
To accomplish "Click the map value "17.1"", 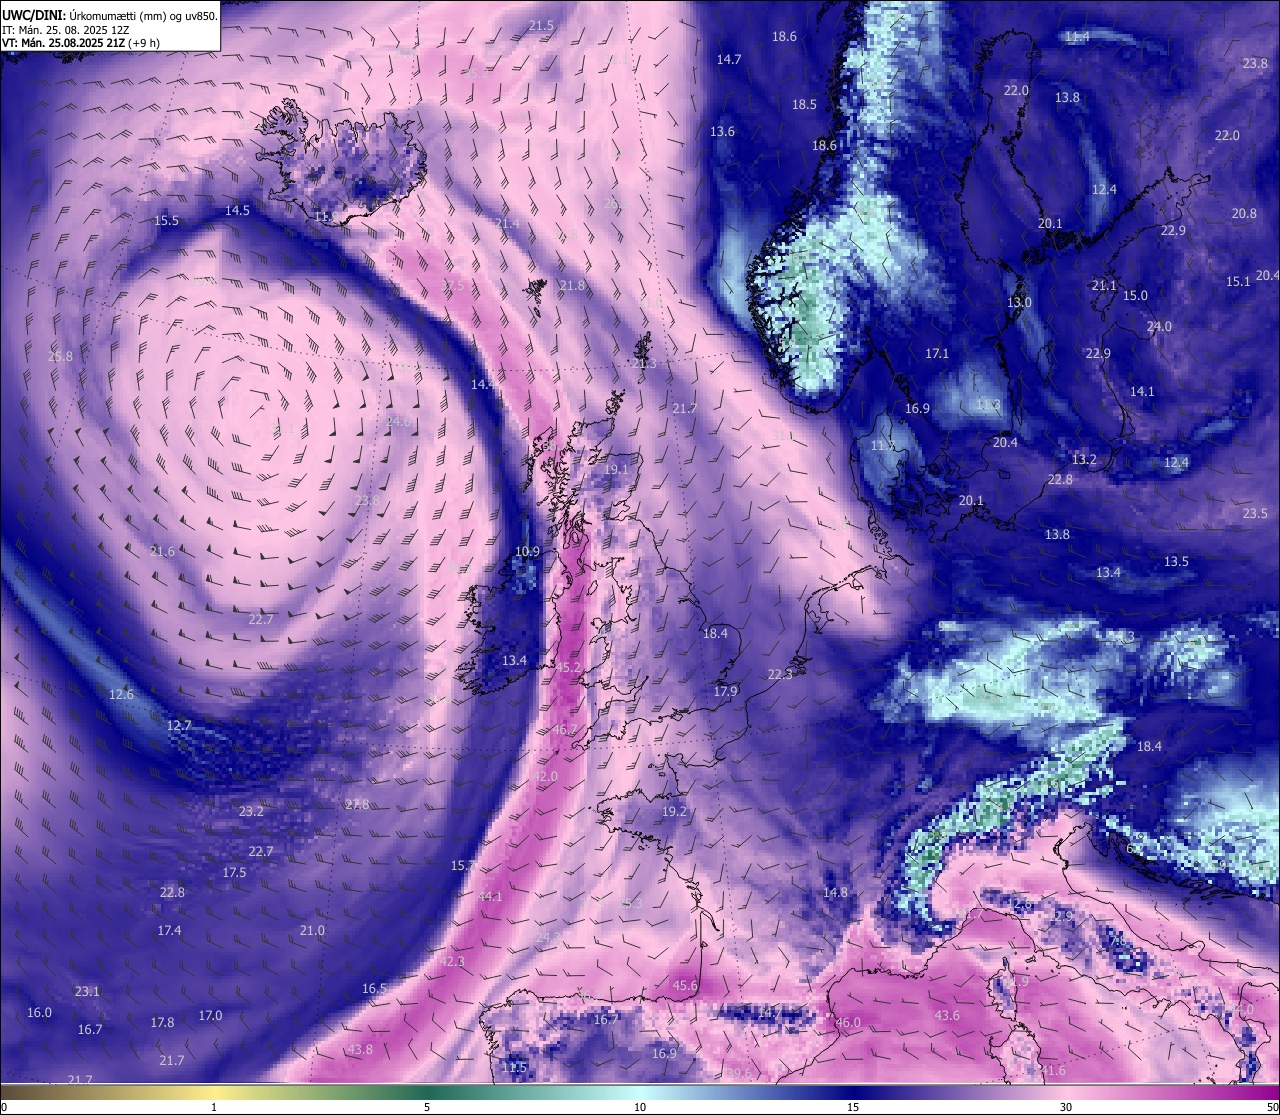I will (x=937, y=353).
